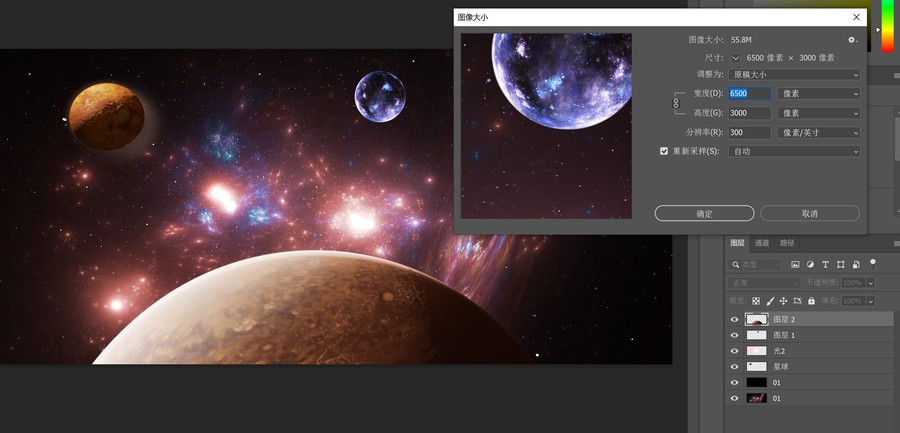Click the nebula 01 layer thumbnail
The height and width of the screenshot is (433, 900).
click(x=756, y=398)
